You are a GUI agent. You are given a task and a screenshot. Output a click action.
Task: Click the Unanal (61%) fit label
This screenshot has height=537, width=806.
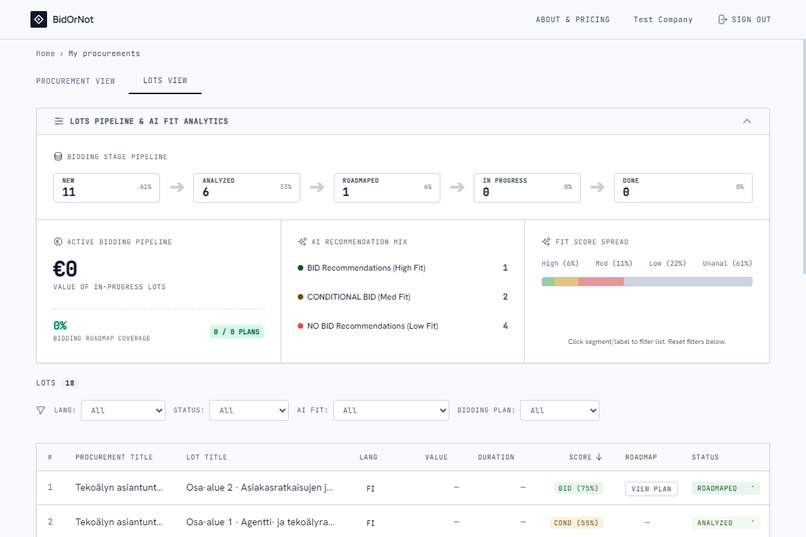click(727, 264)
